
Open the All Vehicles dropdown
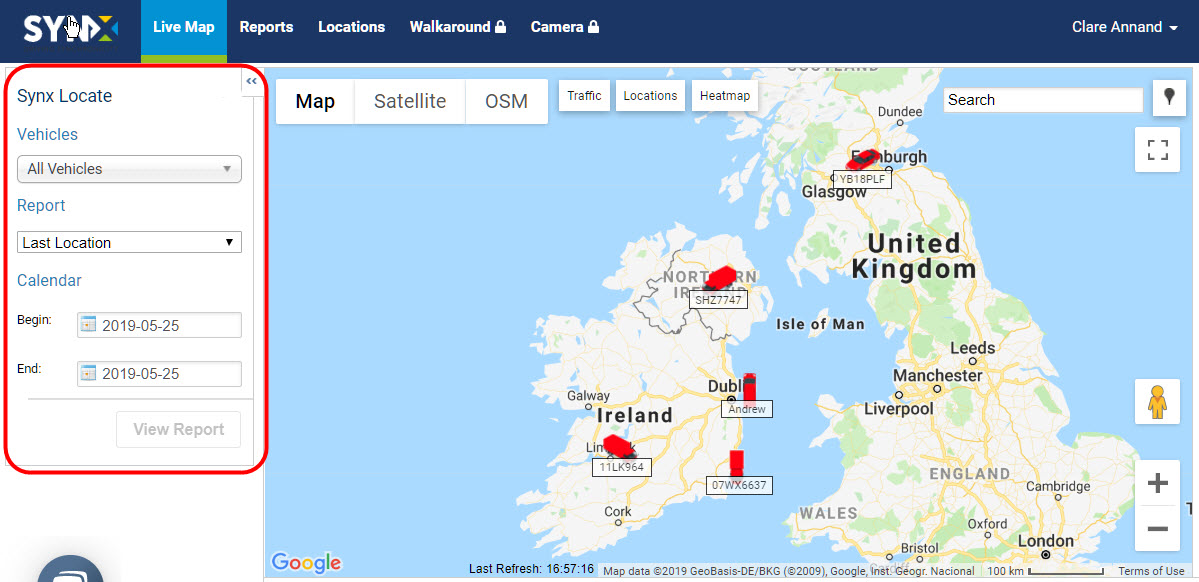[129, 169]
